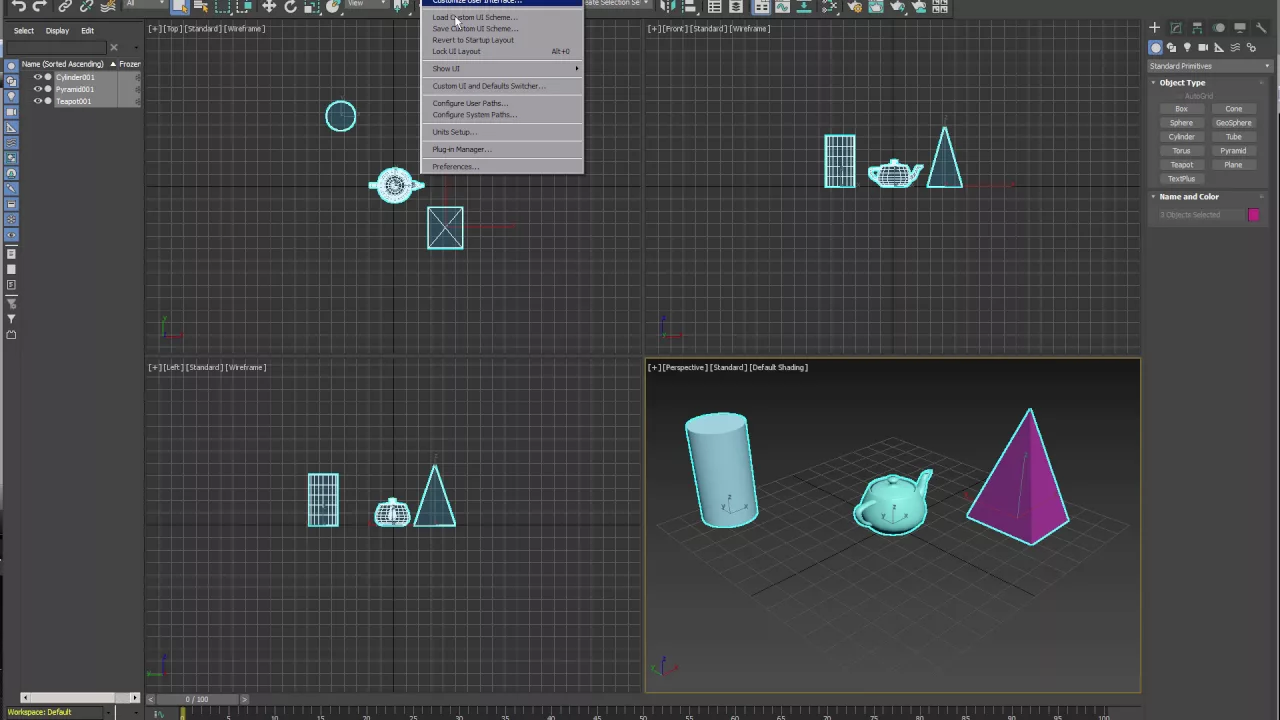
Task: Open Custom UI and Defaults Switcher
Action: (x=488, y=86)
